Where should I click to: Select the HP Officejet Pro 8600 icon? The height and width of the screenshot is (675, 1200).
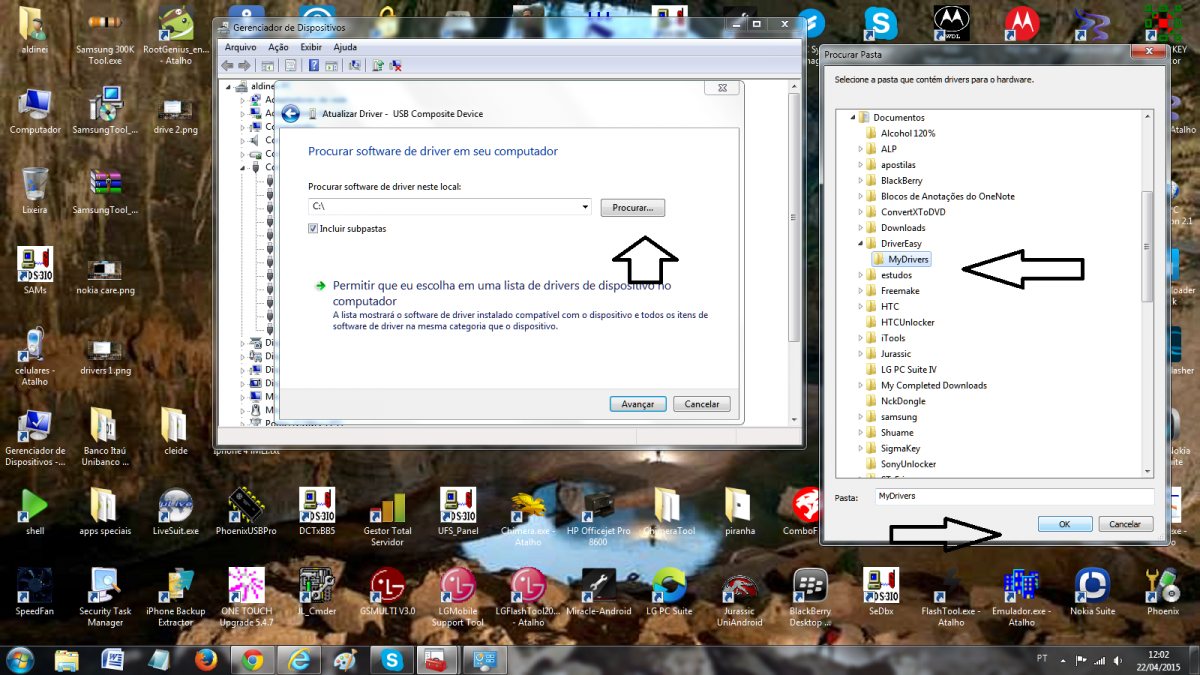pos(599,516)
